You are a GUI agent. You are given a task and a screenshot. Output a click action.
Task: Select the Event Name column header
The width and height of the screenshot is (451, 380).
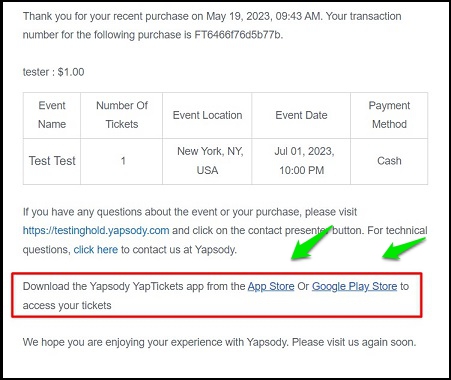click(52, 115)
